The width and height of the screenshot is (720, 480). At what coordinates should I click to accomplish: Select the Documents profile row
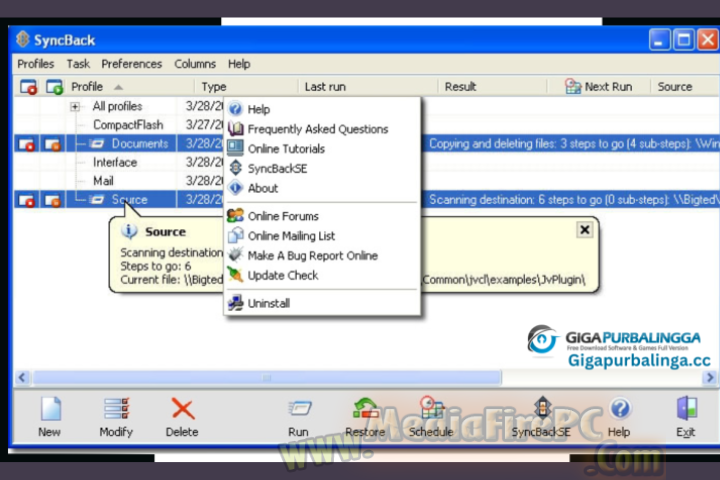(x=140, y=144)
